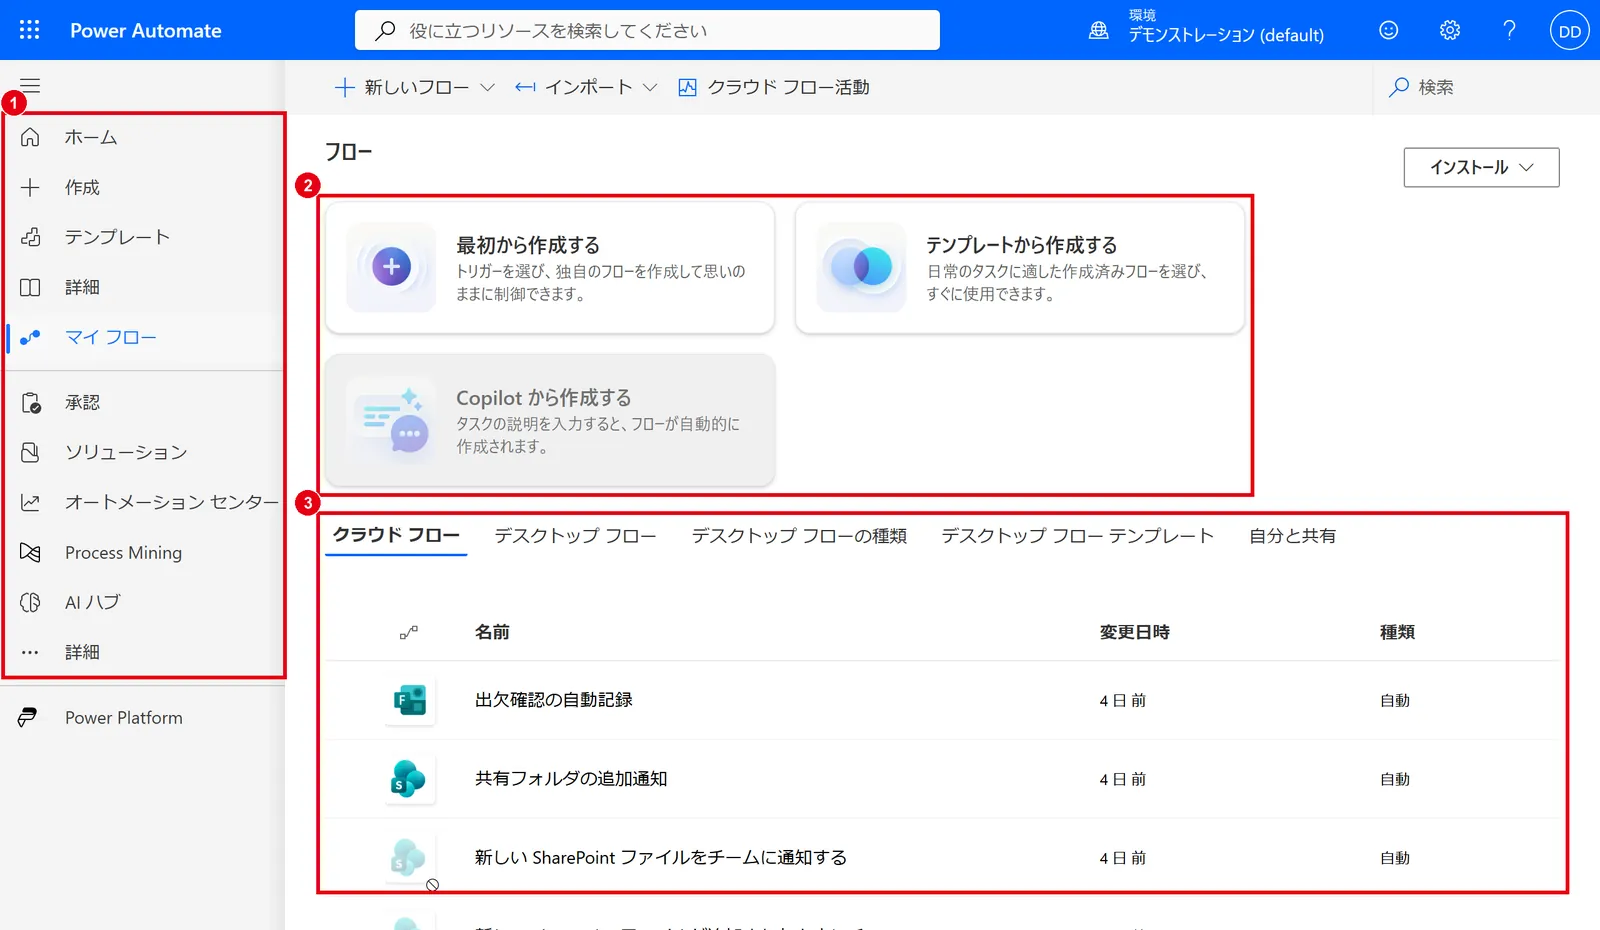Click the Process Mining icon
The height and width of the screenshot is (930, 1600).
(30, 552)
